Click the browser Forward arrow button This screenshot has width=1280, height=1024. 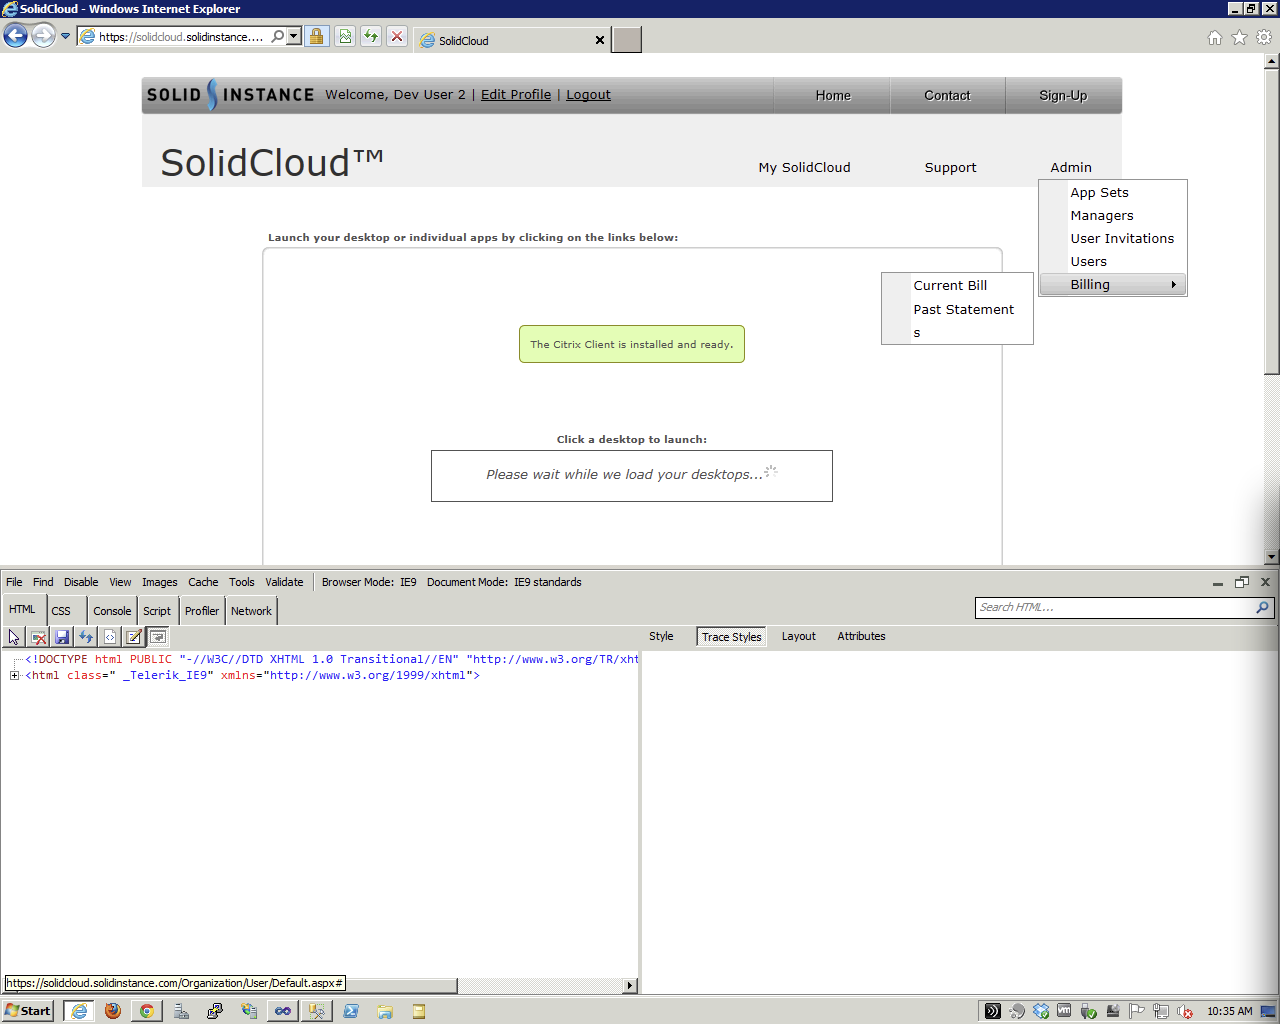tap(43, 37)
